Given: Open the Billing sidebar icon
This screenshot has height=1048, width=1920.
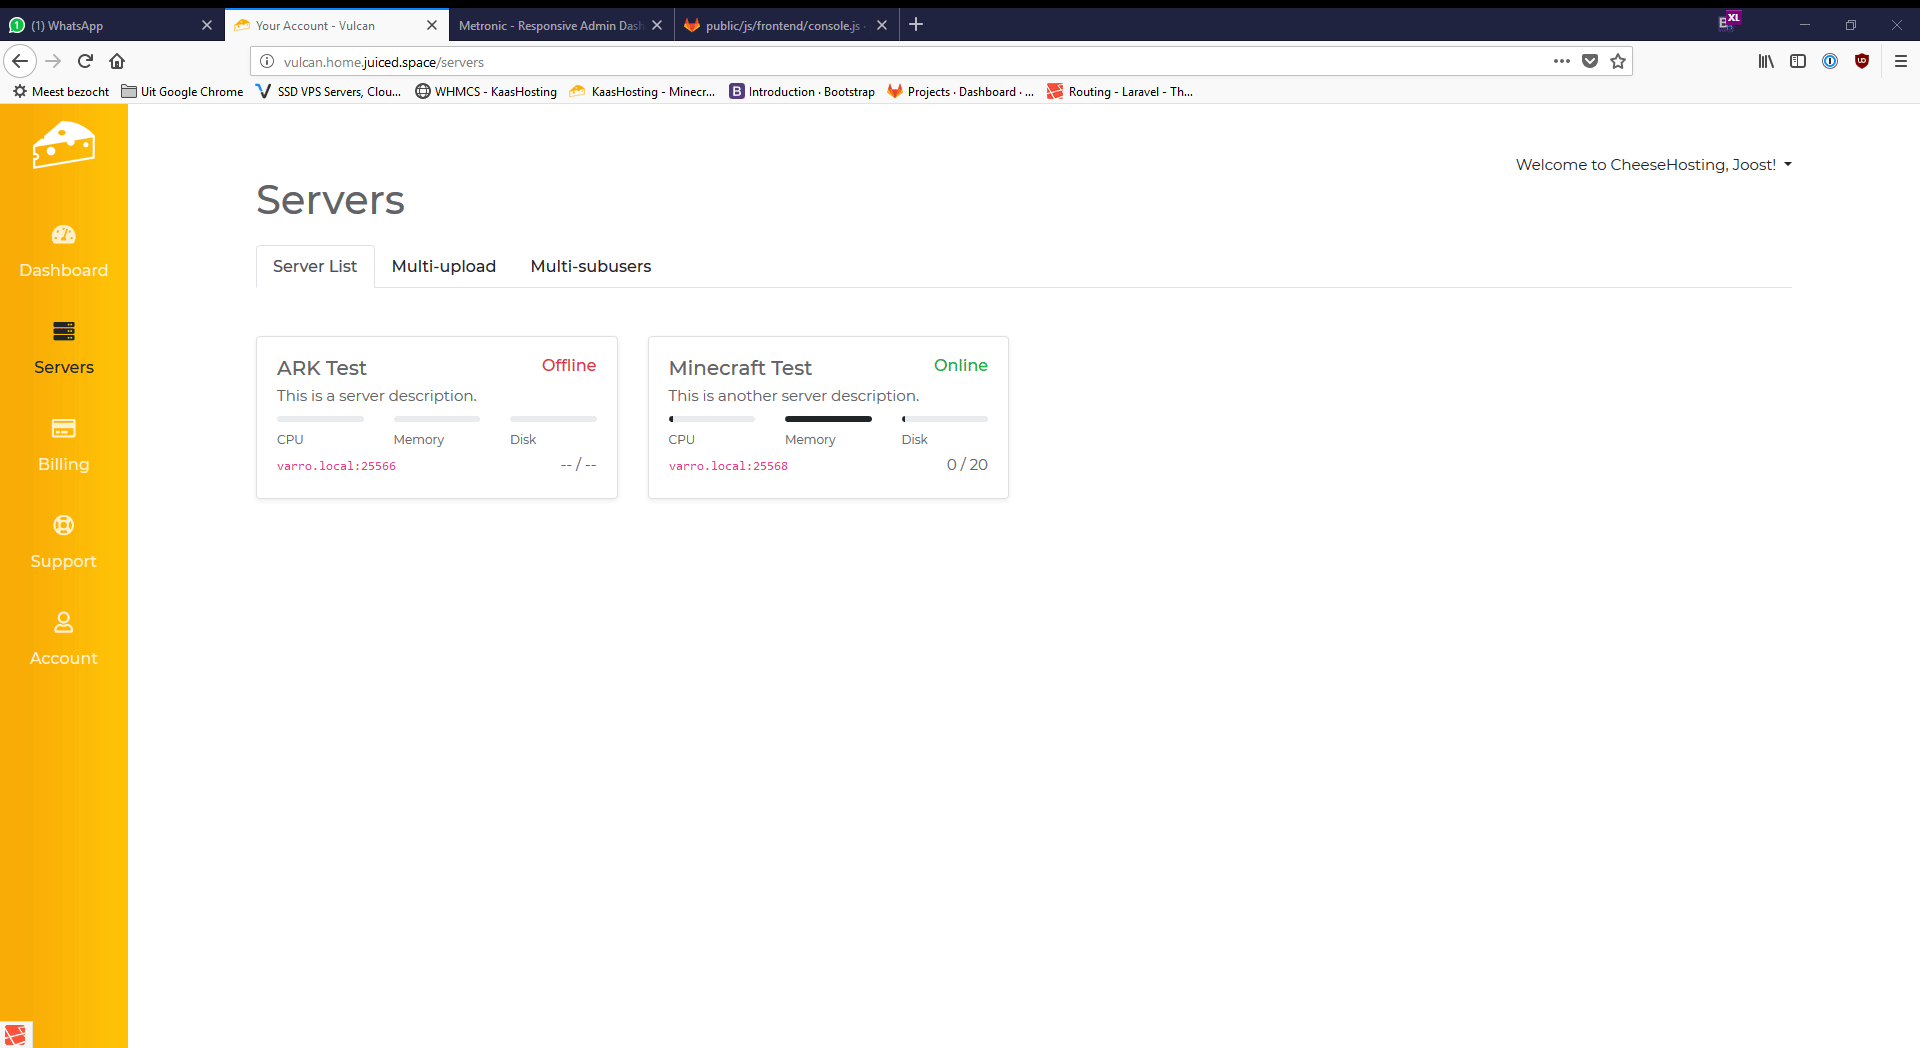Looking at the screenshot, I should pos(63,429).
